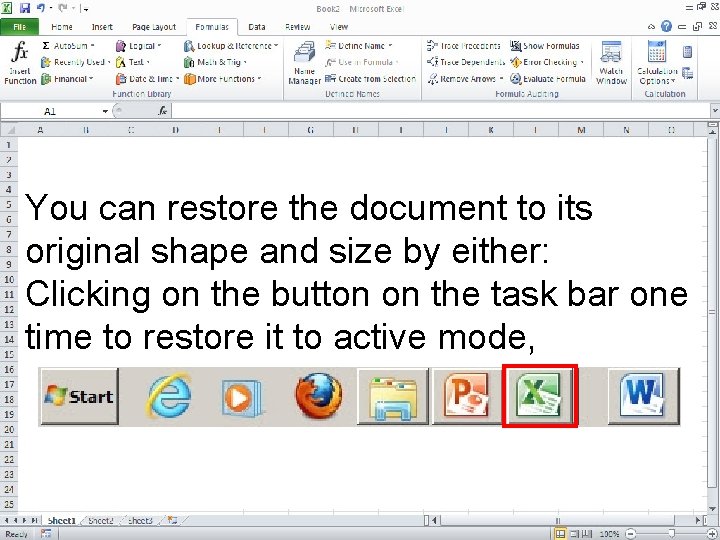The width and height of the screenshot is (720, 540).
Task: Click the PowerPoint taskbar icon
Action: point(467,396)
